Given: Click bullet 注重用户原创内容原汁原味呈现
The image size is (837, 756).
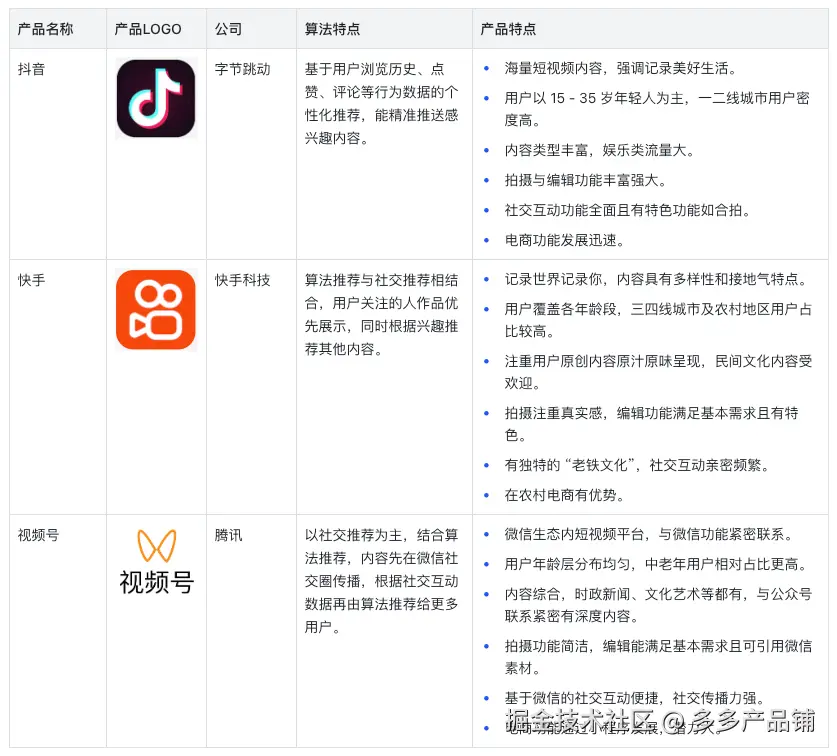Looking at the screenshot, I should (658, 372).
